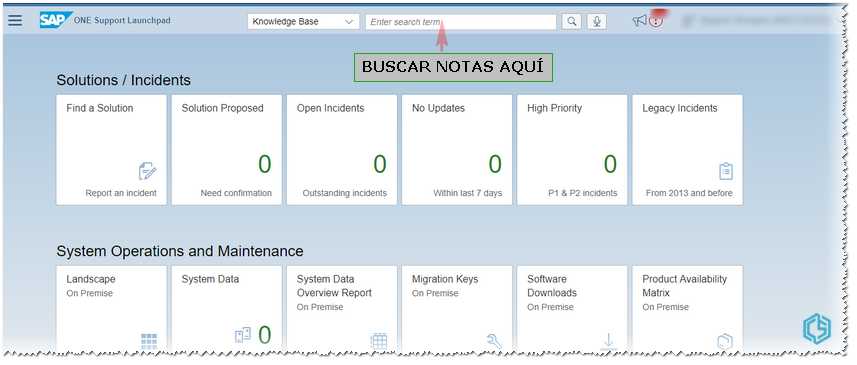Open the Migration Keys tile

coord(457,309)
